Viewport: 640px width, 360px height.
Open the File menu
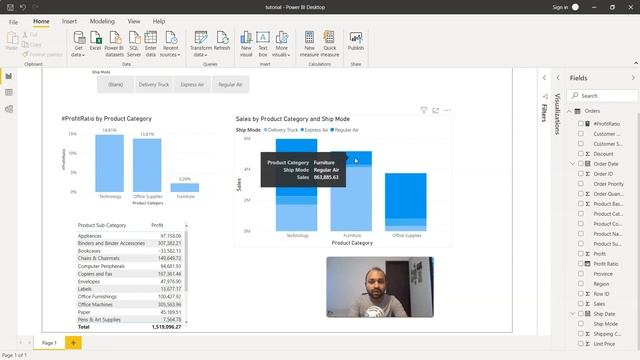coord(13,22)
